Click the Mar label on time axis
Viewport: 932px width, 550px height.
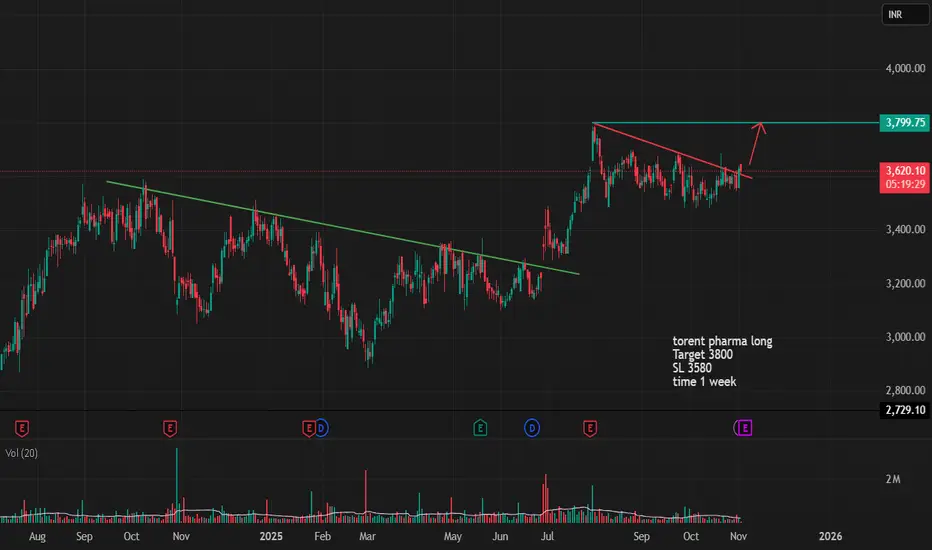pos(367,536)
